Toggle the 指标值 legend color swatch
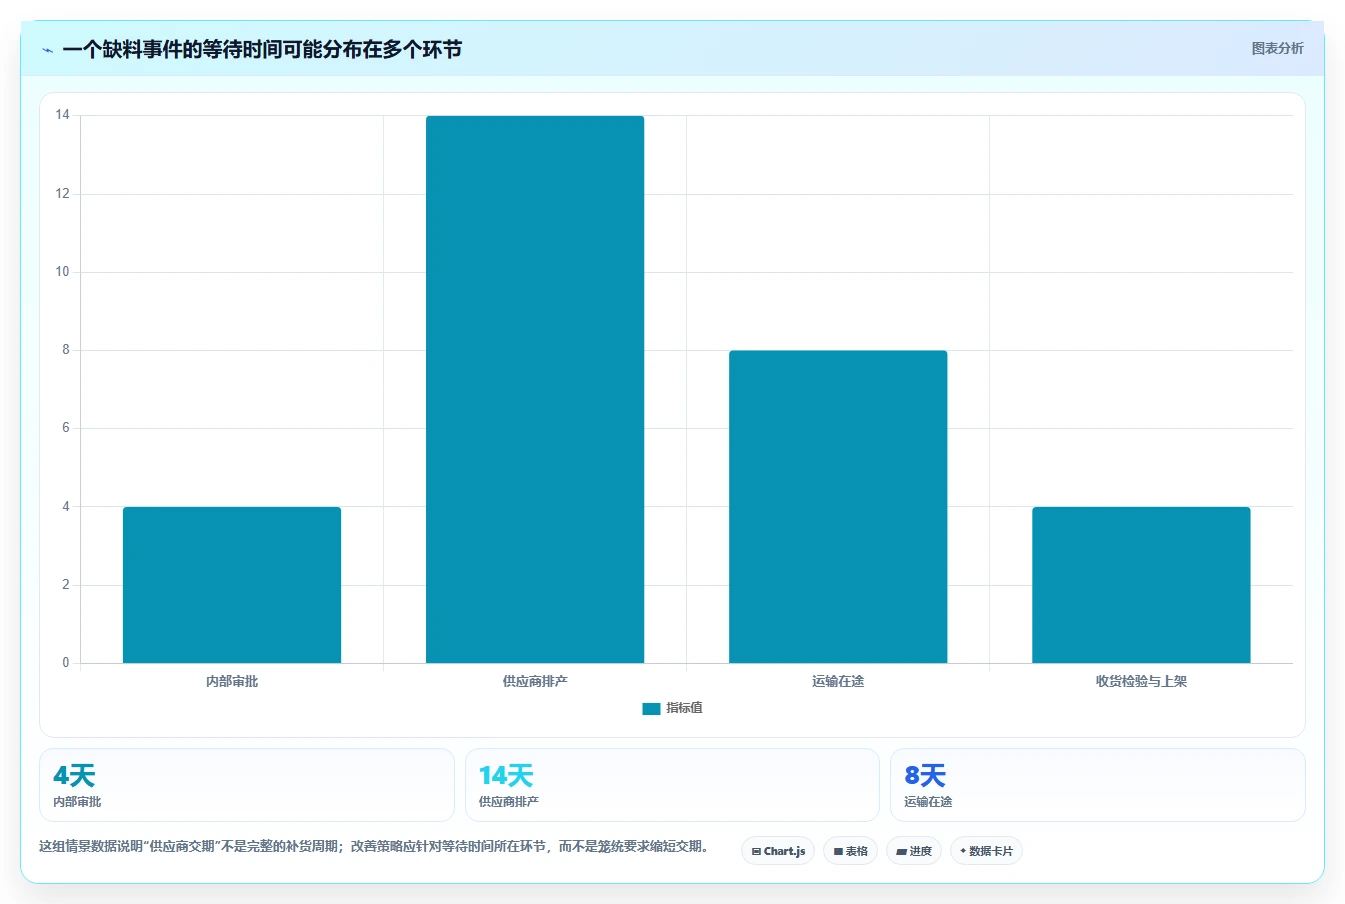This screenshot has height=904, width=1345. pyautogui.click(x=651, y=708)
